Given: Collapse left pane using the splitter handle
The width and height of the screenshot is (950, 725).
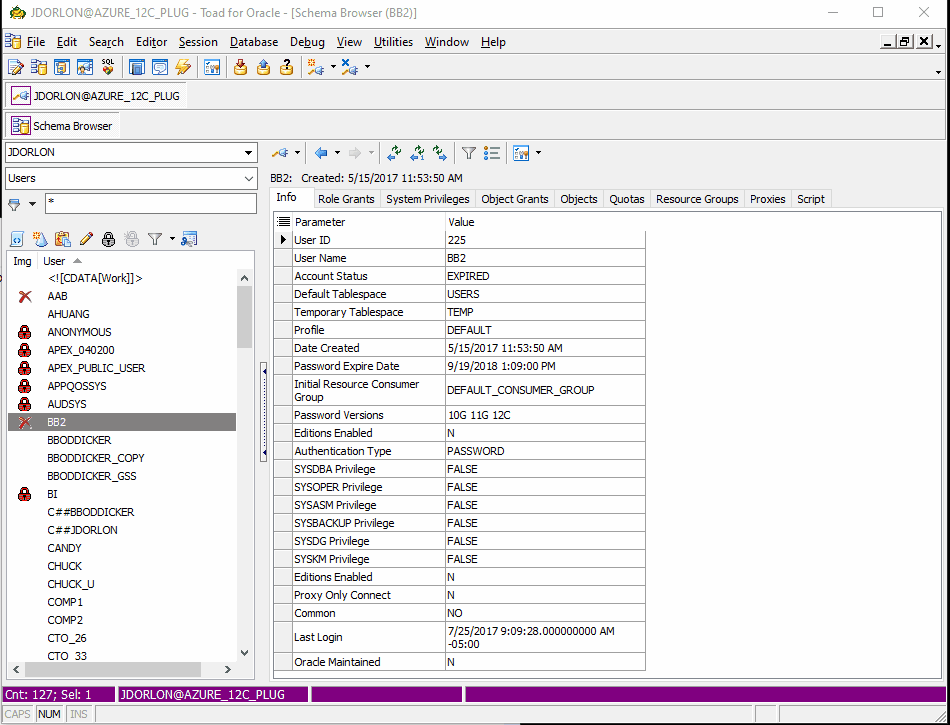Looking at the screenshot, I should (264, 411).
